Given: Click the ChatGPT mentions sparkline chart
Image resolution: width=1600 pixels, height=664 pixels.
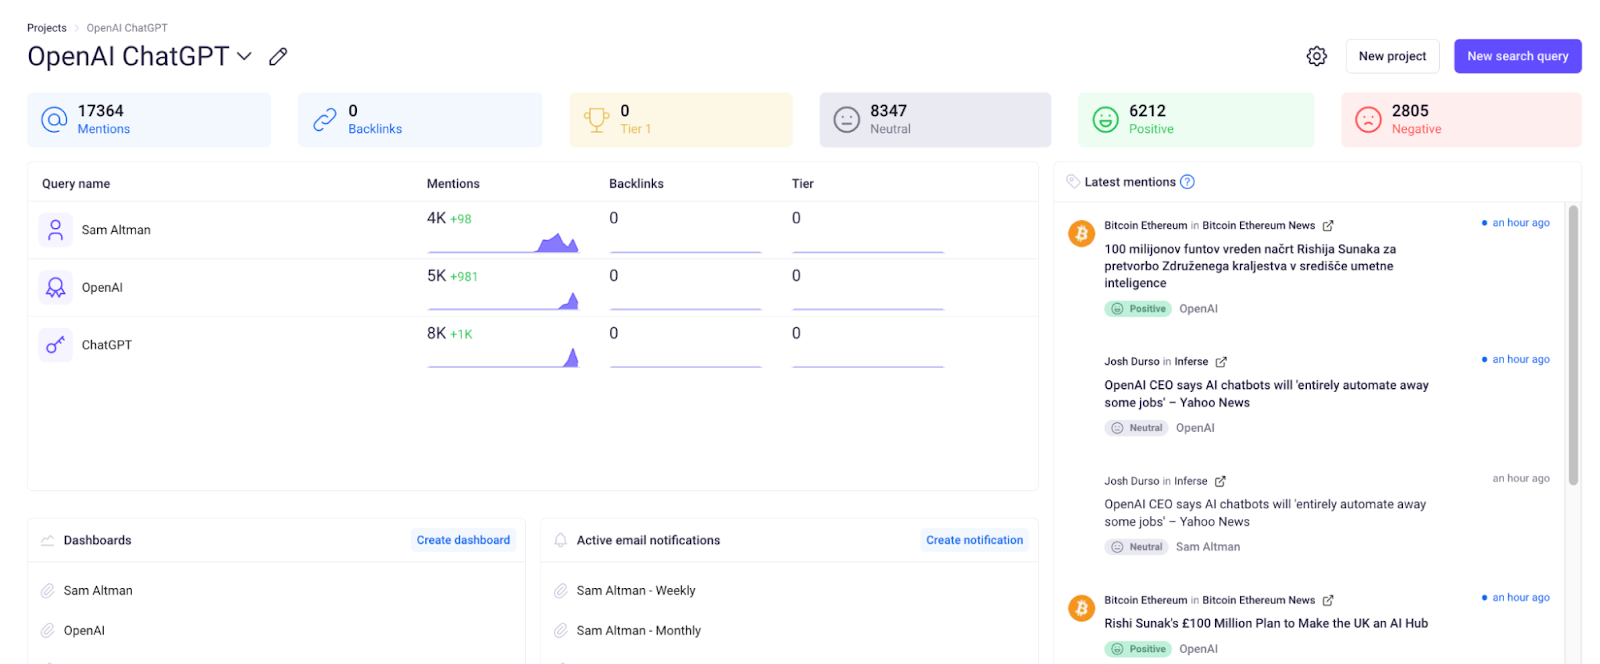Looking at the screenshot, I should [503, 357].
